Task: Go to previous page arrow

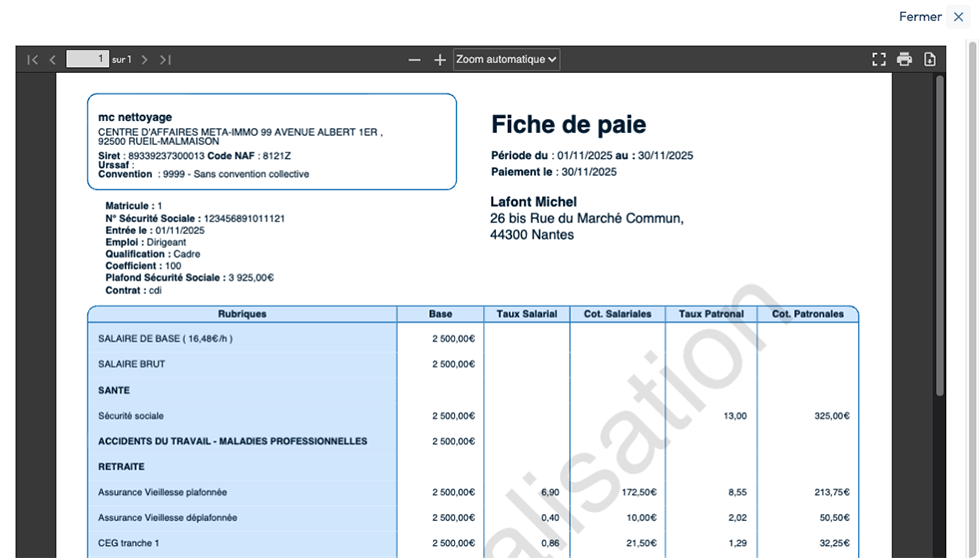Action: 52,59
